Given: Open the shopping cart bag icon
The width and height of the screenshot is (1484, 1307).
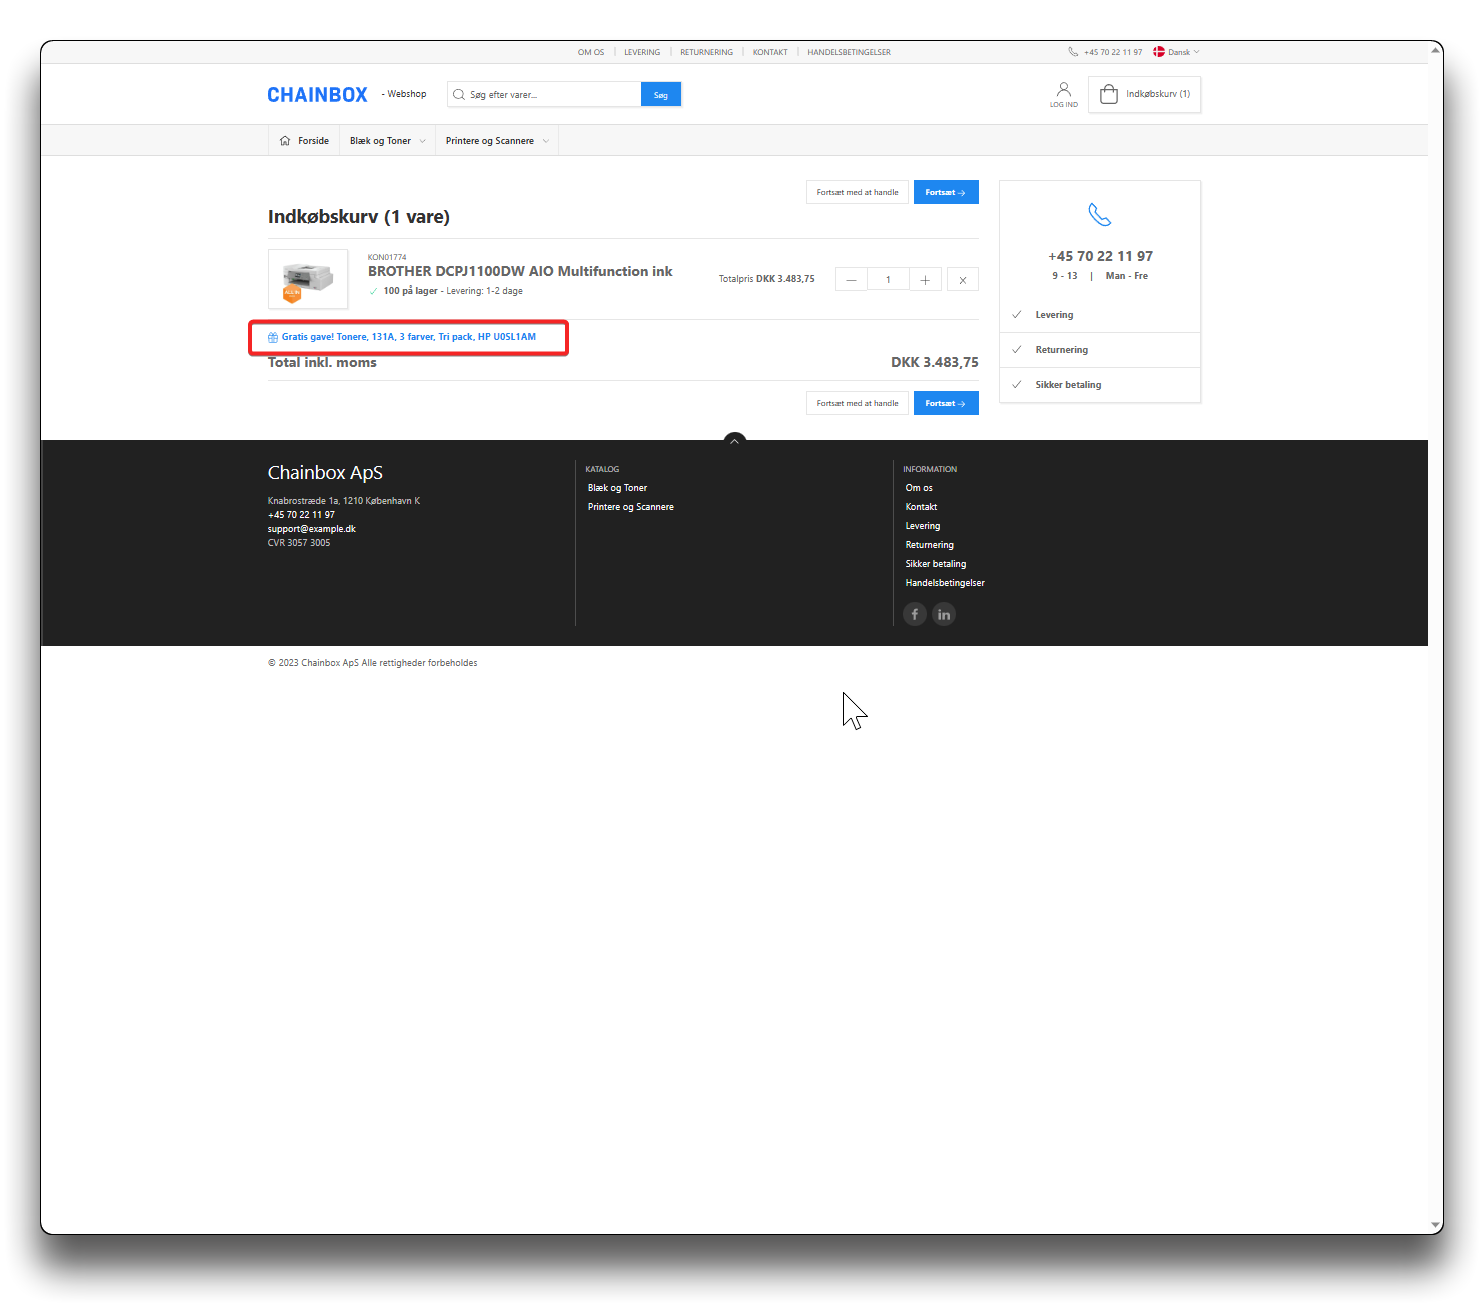Looking at the screenshot, I should point(1109,94).
